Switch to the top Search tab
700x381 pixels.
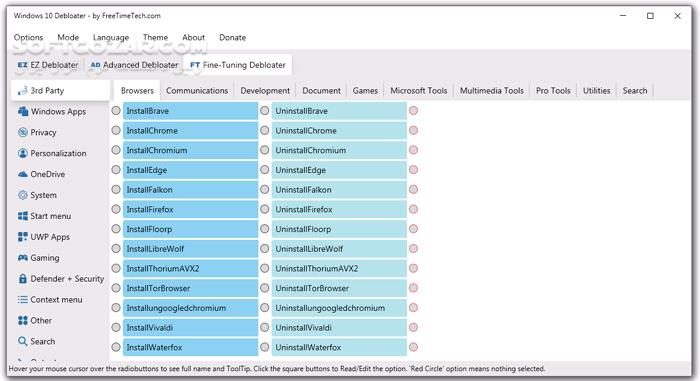point(635,91)
